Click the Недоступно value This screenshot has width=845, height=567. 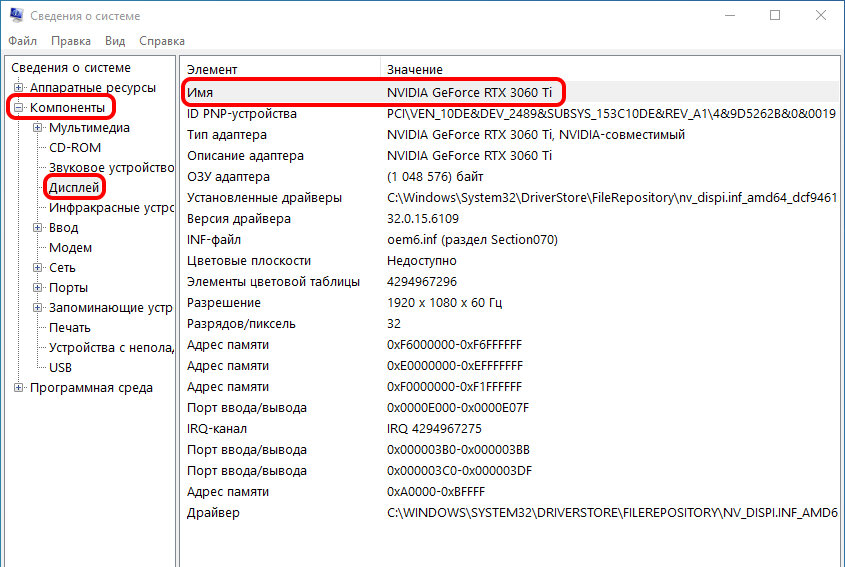[x=421, y=261]
